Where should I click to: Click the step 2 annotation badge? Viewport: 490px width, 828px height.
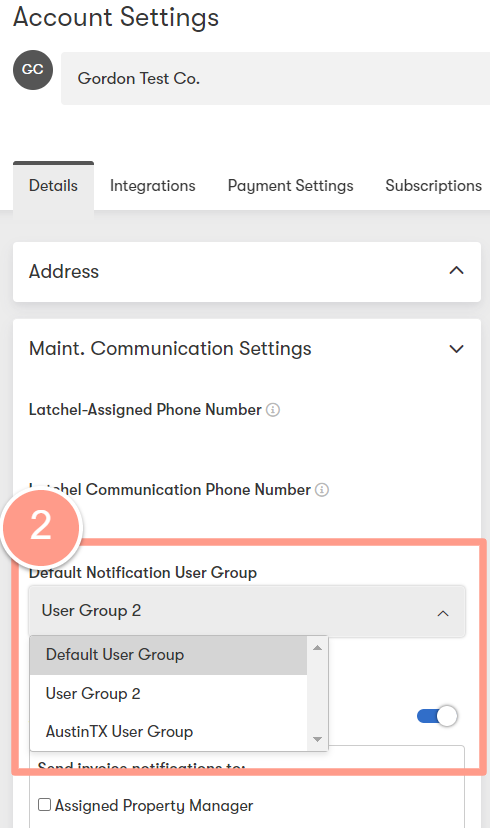41,527
